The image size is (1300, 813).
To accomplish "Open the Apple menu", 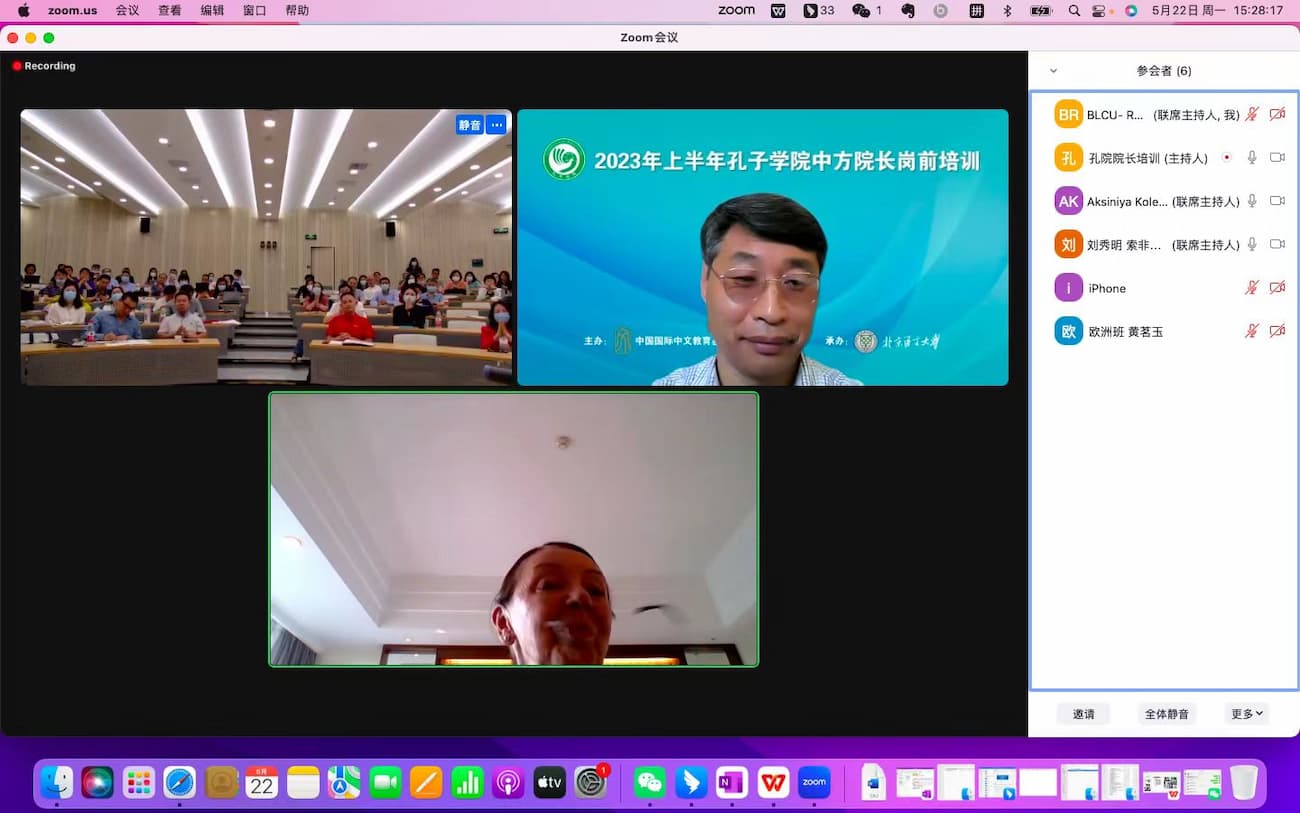I will pyautogui.click(x=24, y=11).
